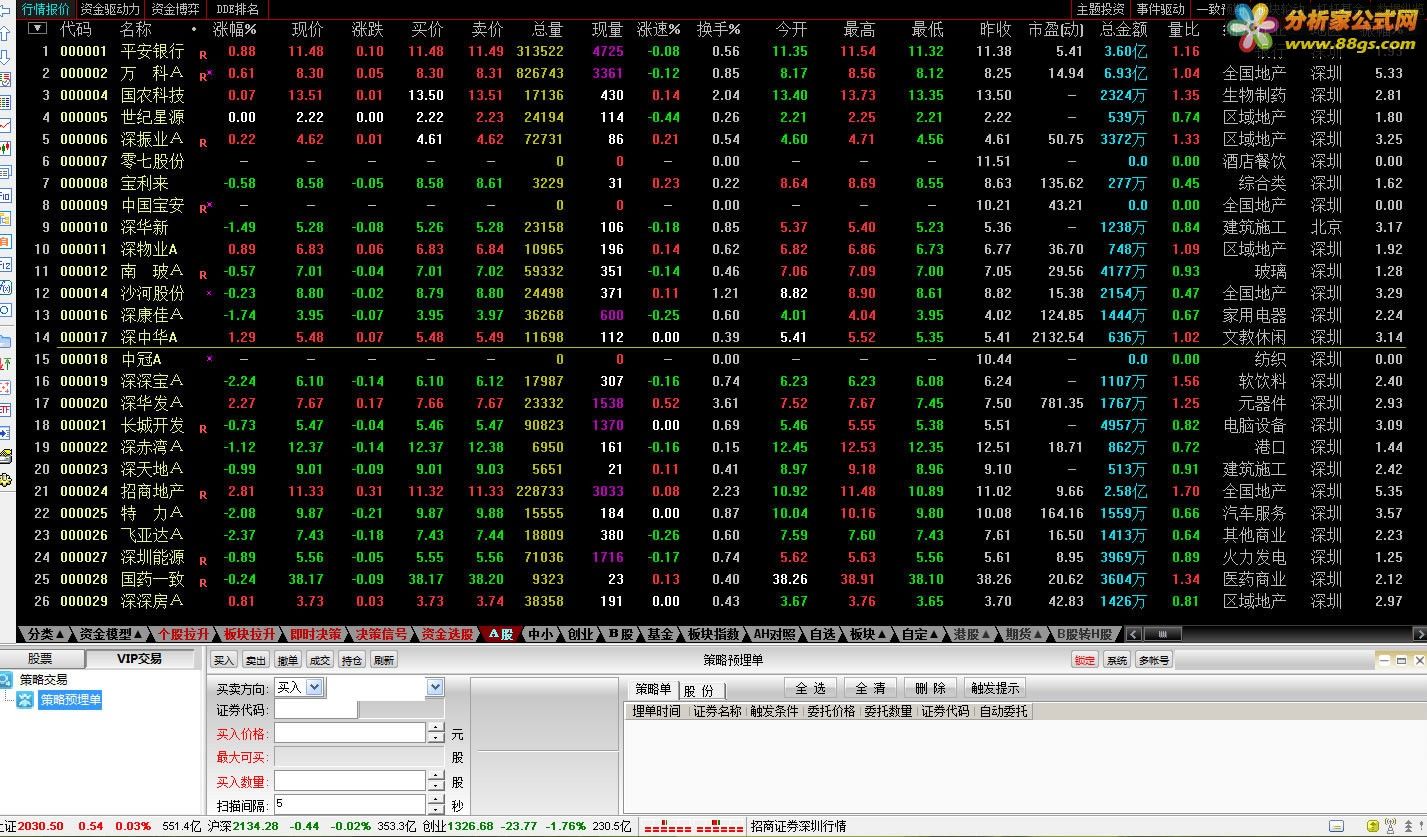Select the 股份 tab beside 策略单
1427x837 pixels.
click(x=700, y=690)
